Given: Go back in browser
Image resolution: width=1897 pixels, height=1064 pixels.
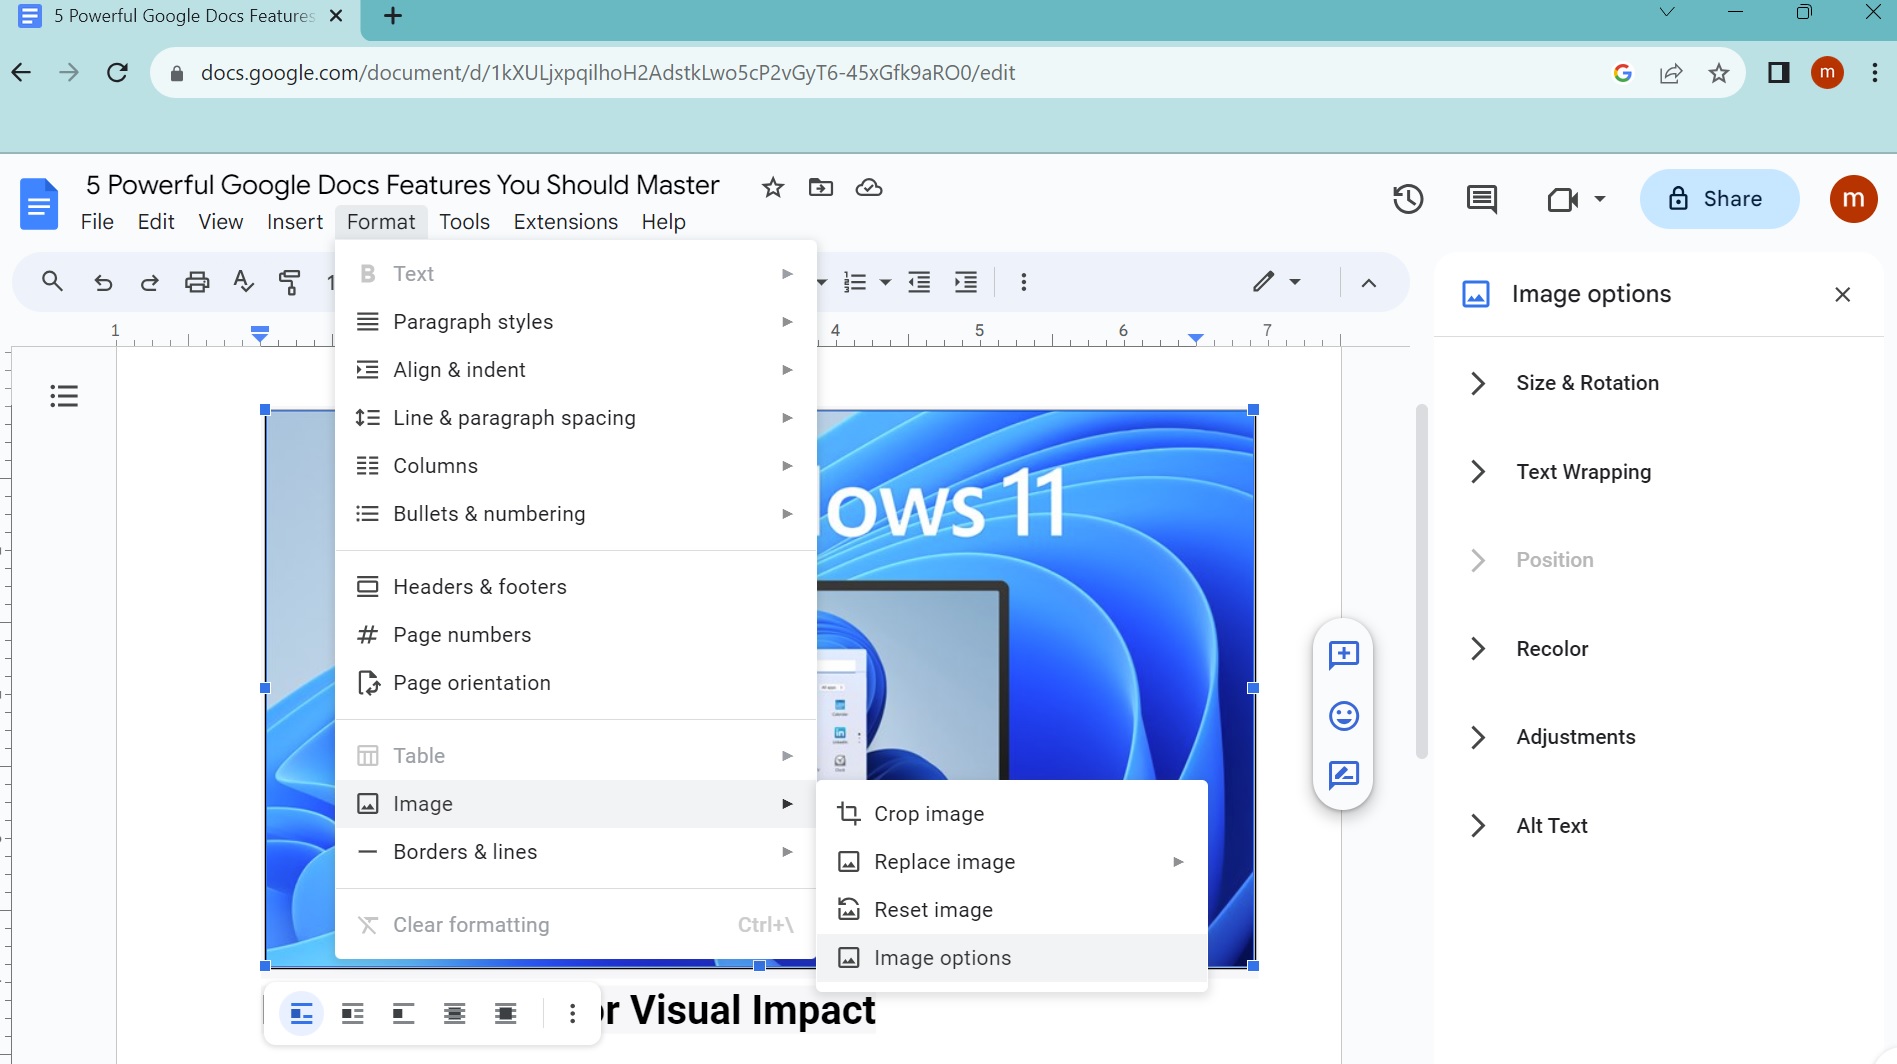Looking at the screenshot, I should (x=21, y=73).
